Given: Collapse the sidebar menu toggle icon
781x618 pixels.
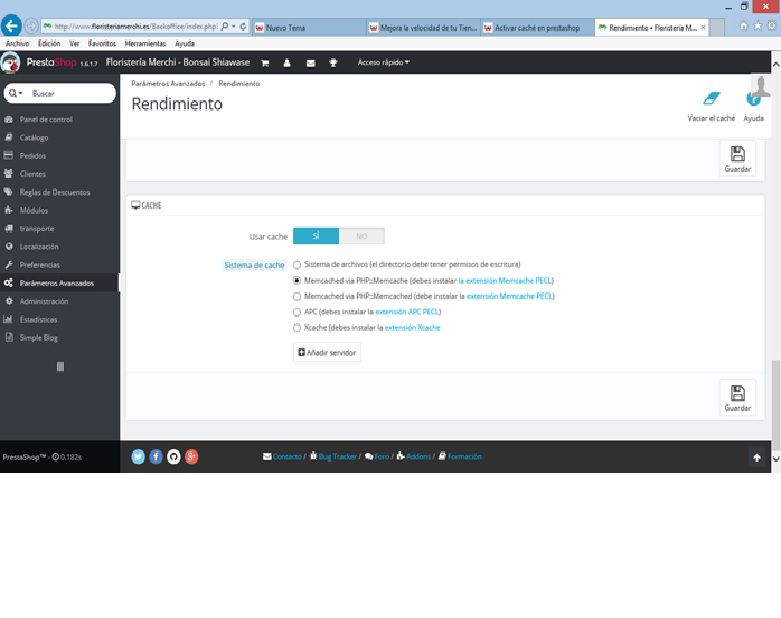Looking at the screenshot, I should [x=60, y=367].
